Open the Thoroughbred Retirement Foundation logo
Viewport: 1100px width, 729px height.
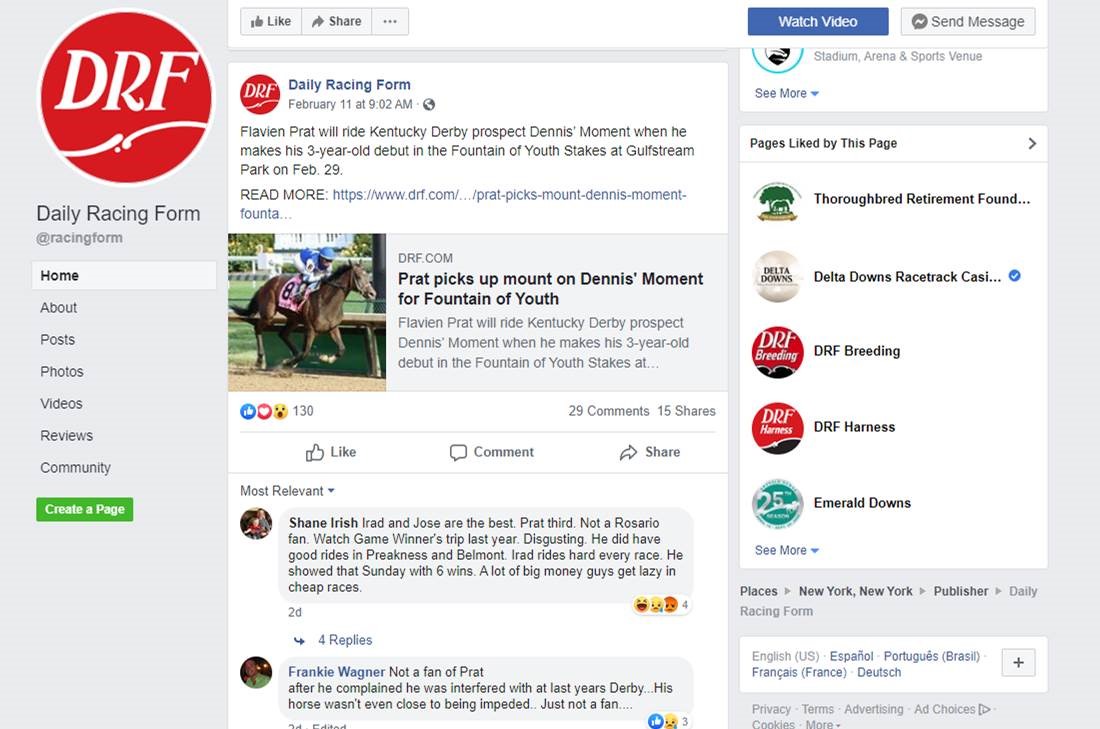pos(777,201)
